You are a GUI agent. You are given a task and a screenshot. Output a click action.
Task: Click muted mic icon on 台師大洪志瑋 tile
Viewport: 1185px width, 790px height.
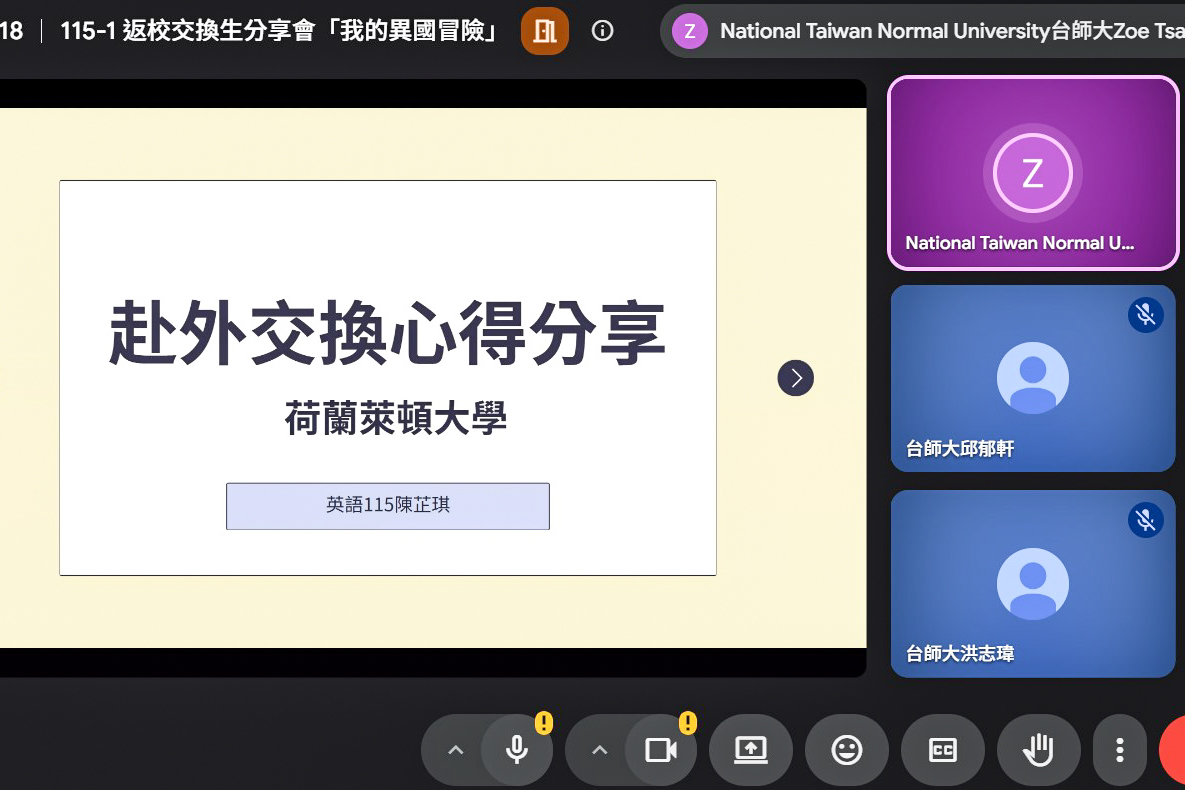point(1145,520)
